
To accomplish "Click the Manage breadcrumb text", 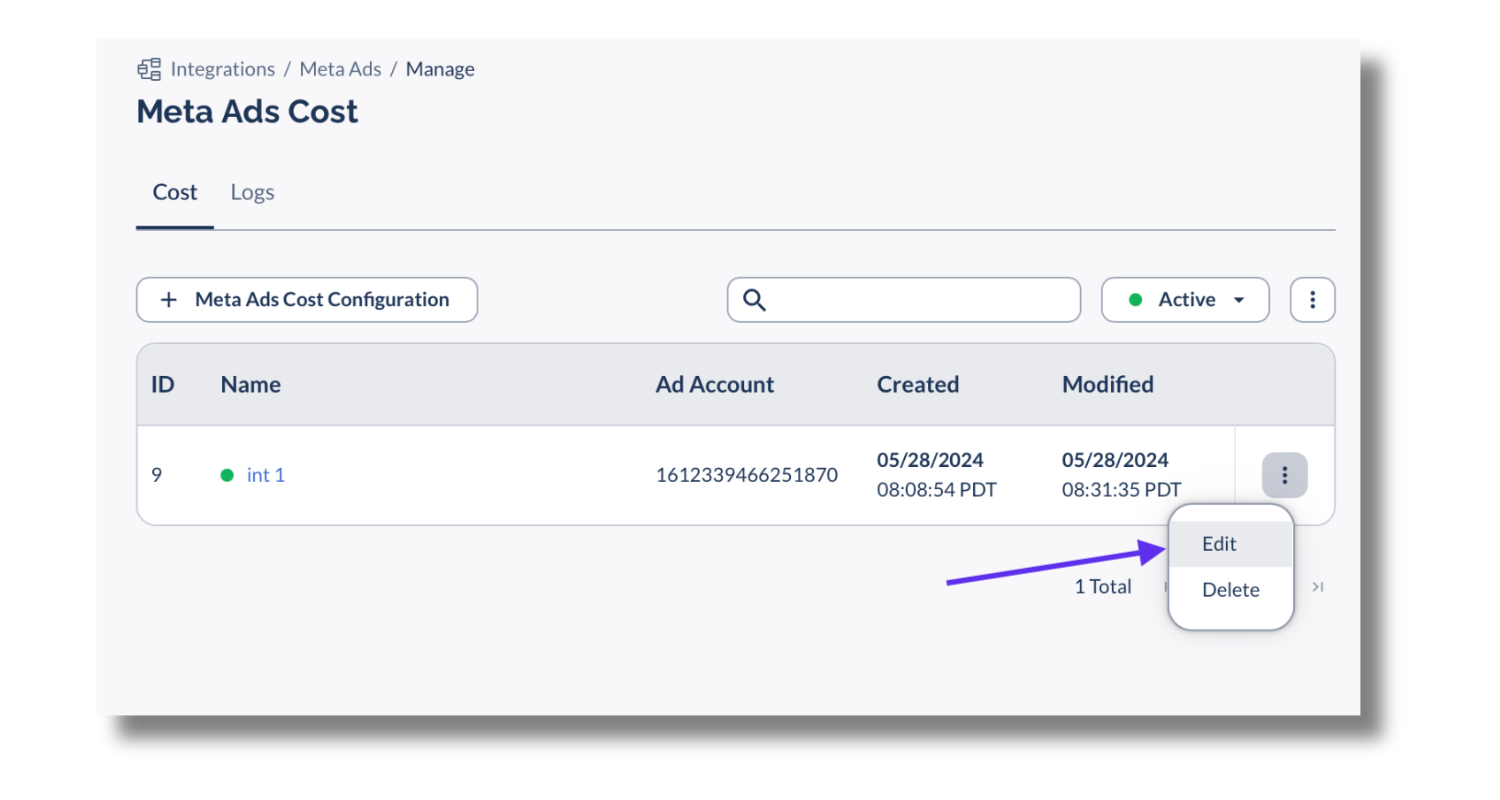I will click(x=440, y=69).
